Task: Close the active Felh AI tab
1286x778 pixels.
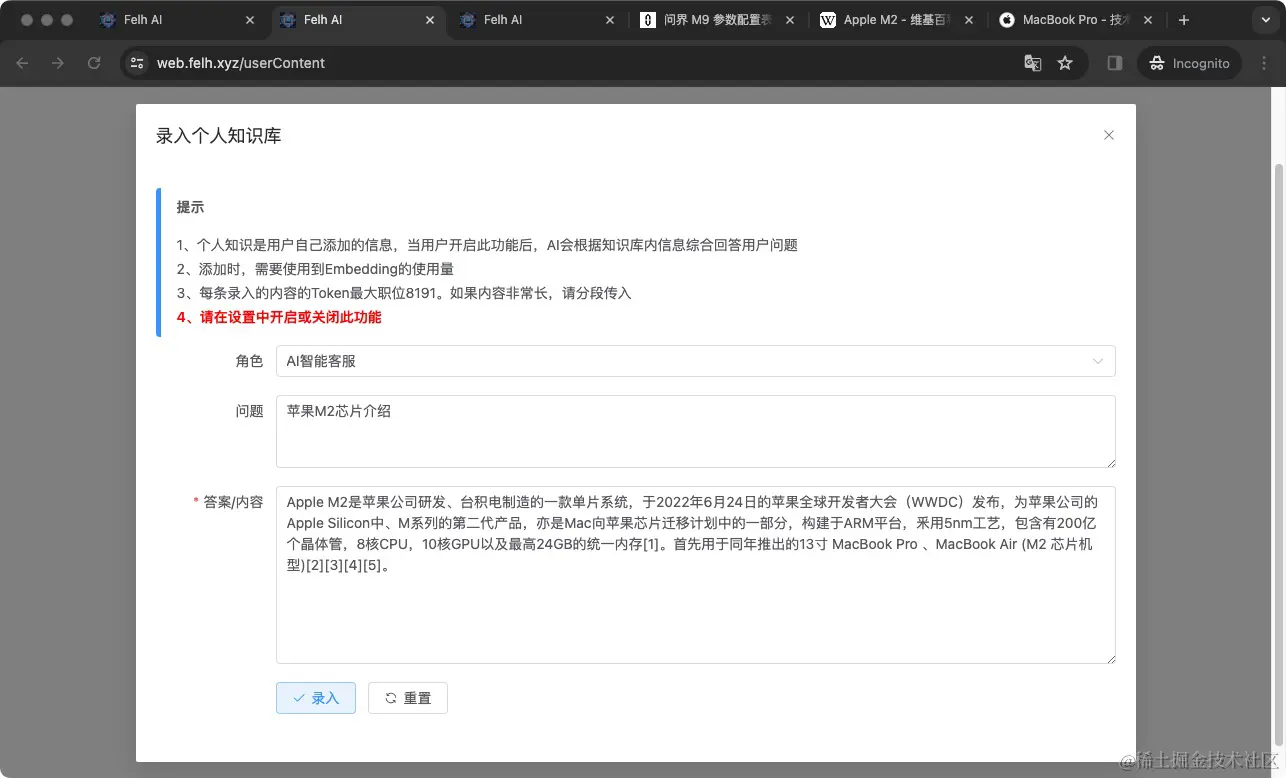Action: (x=430, y=20)
